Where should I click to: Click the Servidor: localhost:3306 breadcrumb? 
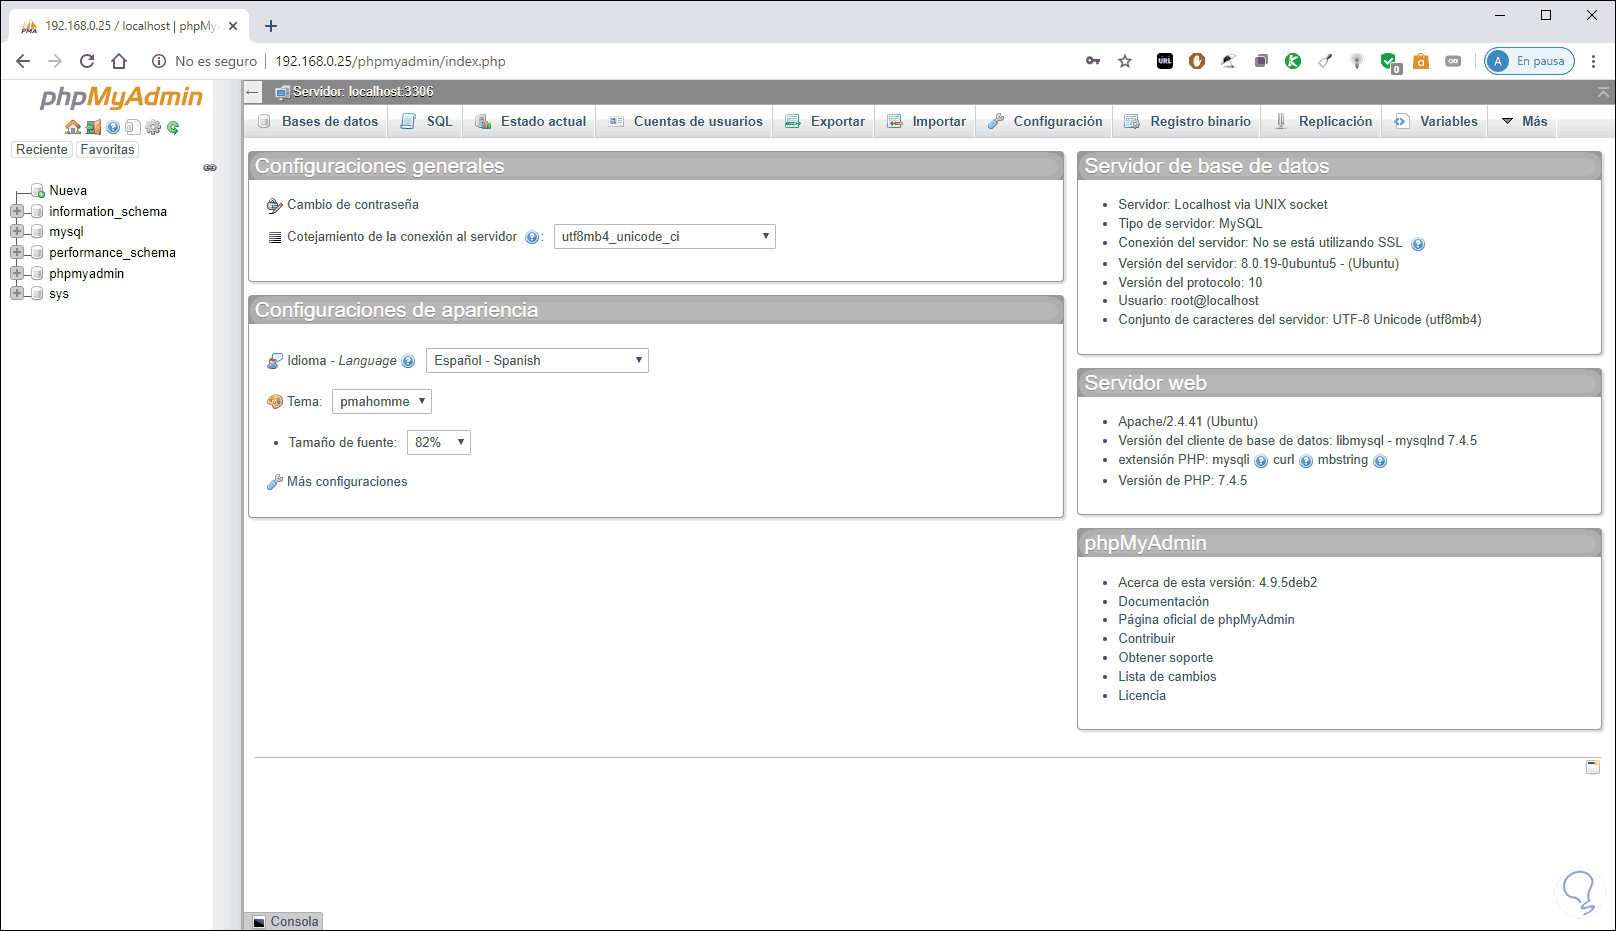tap(363, 92)
